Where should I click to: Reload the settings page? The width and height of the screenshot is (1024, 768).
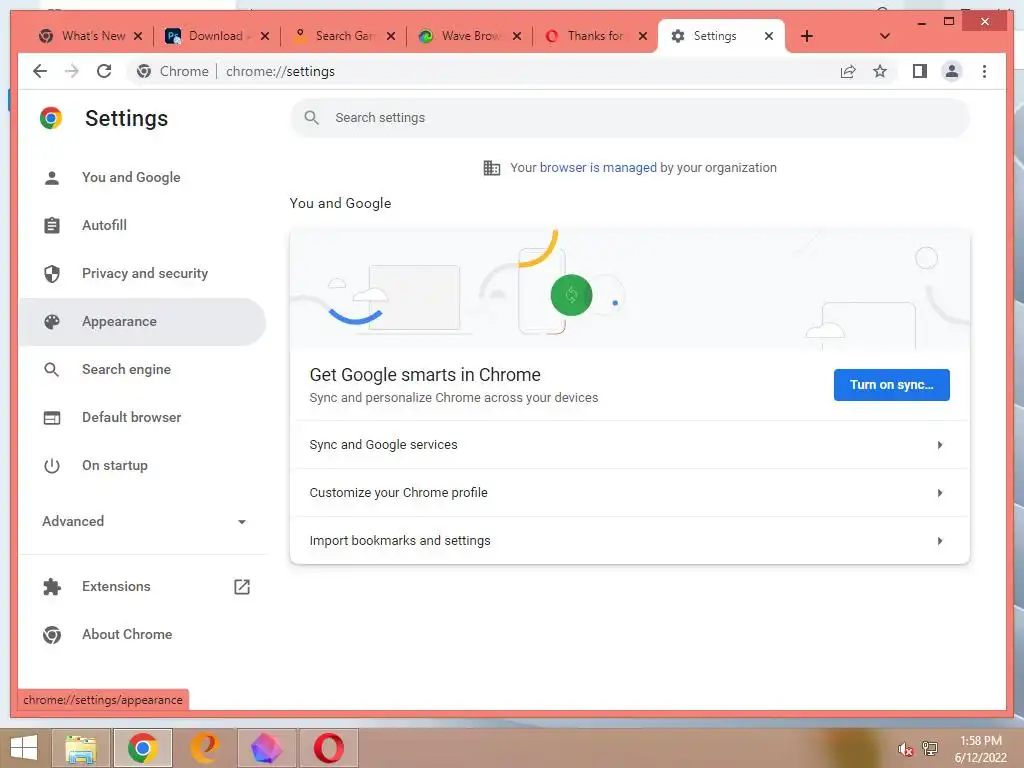(104, 71)
